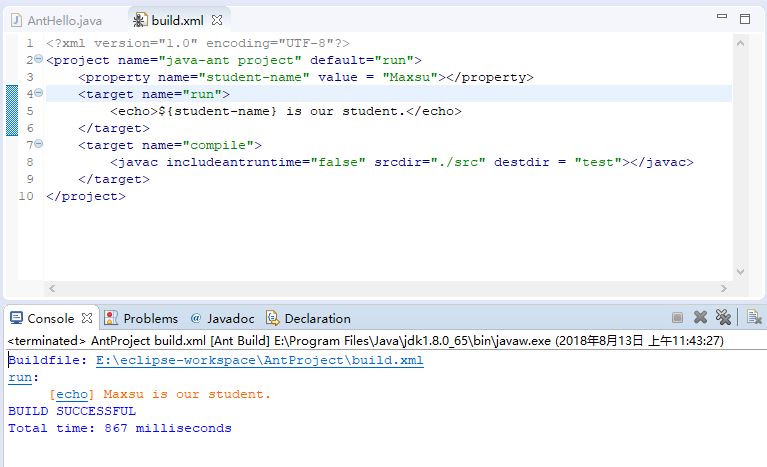The image size is (767, 467).
Task: Close the build.xml editor tab
Action: coord(216,20)
